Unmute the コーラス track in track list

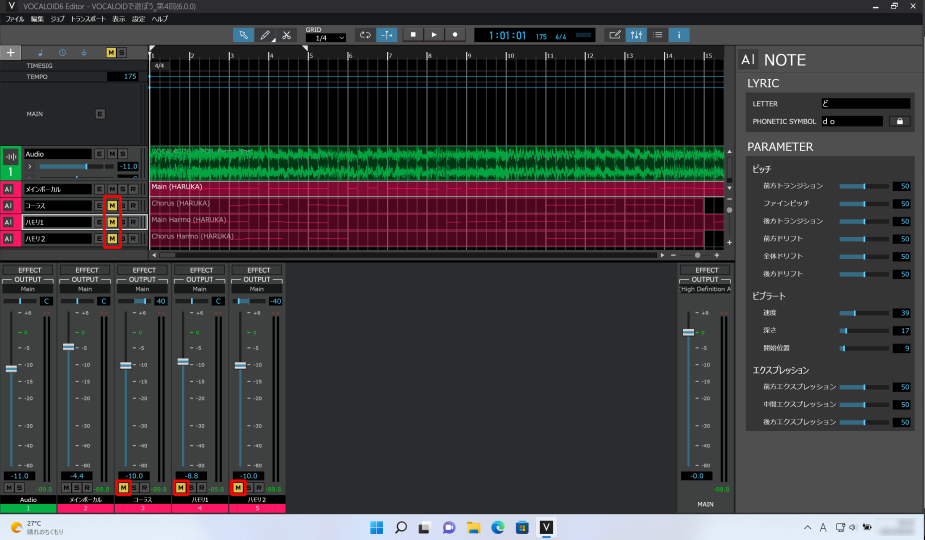pyautogui.click(x=111, y=205)
